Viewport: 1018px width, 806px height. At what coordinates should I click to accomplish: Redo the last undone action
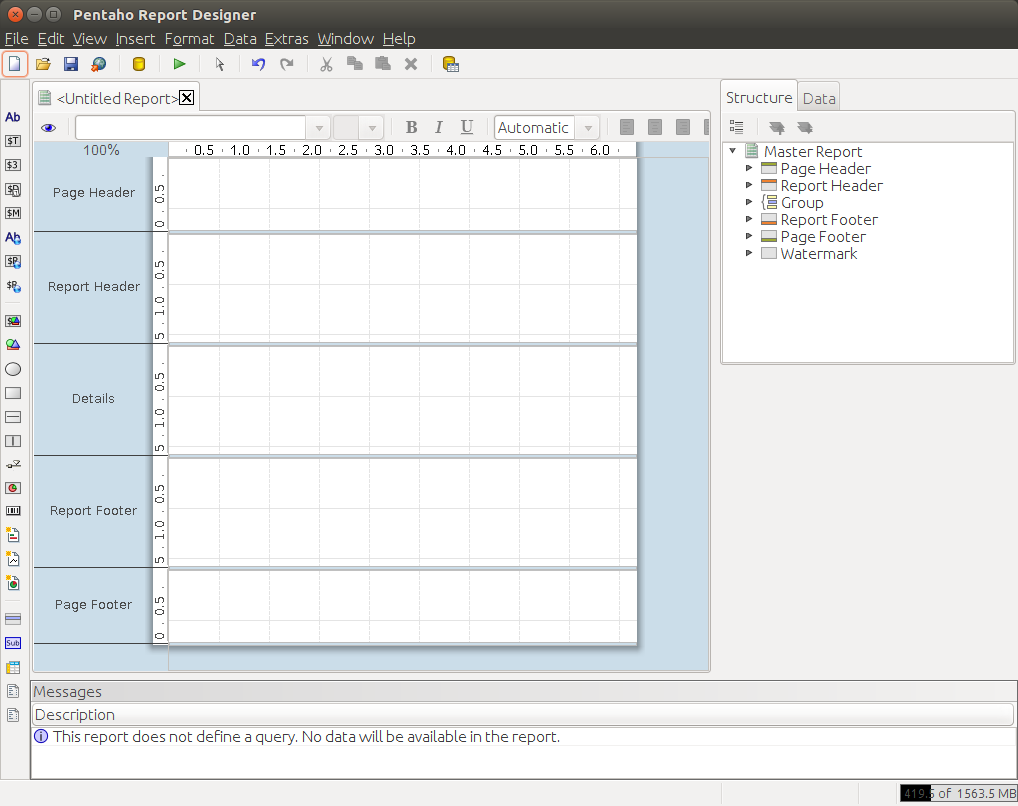click(287, 64)
